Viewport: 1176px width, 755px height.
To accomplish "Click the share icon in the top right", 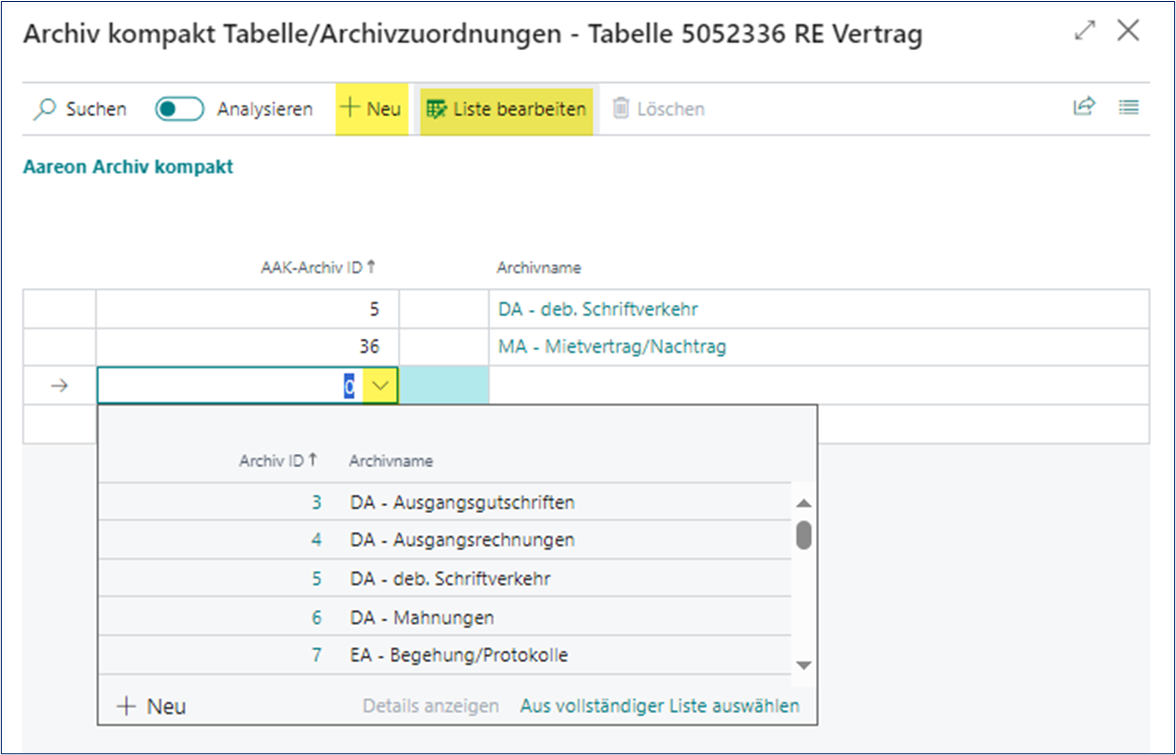I will pos(1084,108).
